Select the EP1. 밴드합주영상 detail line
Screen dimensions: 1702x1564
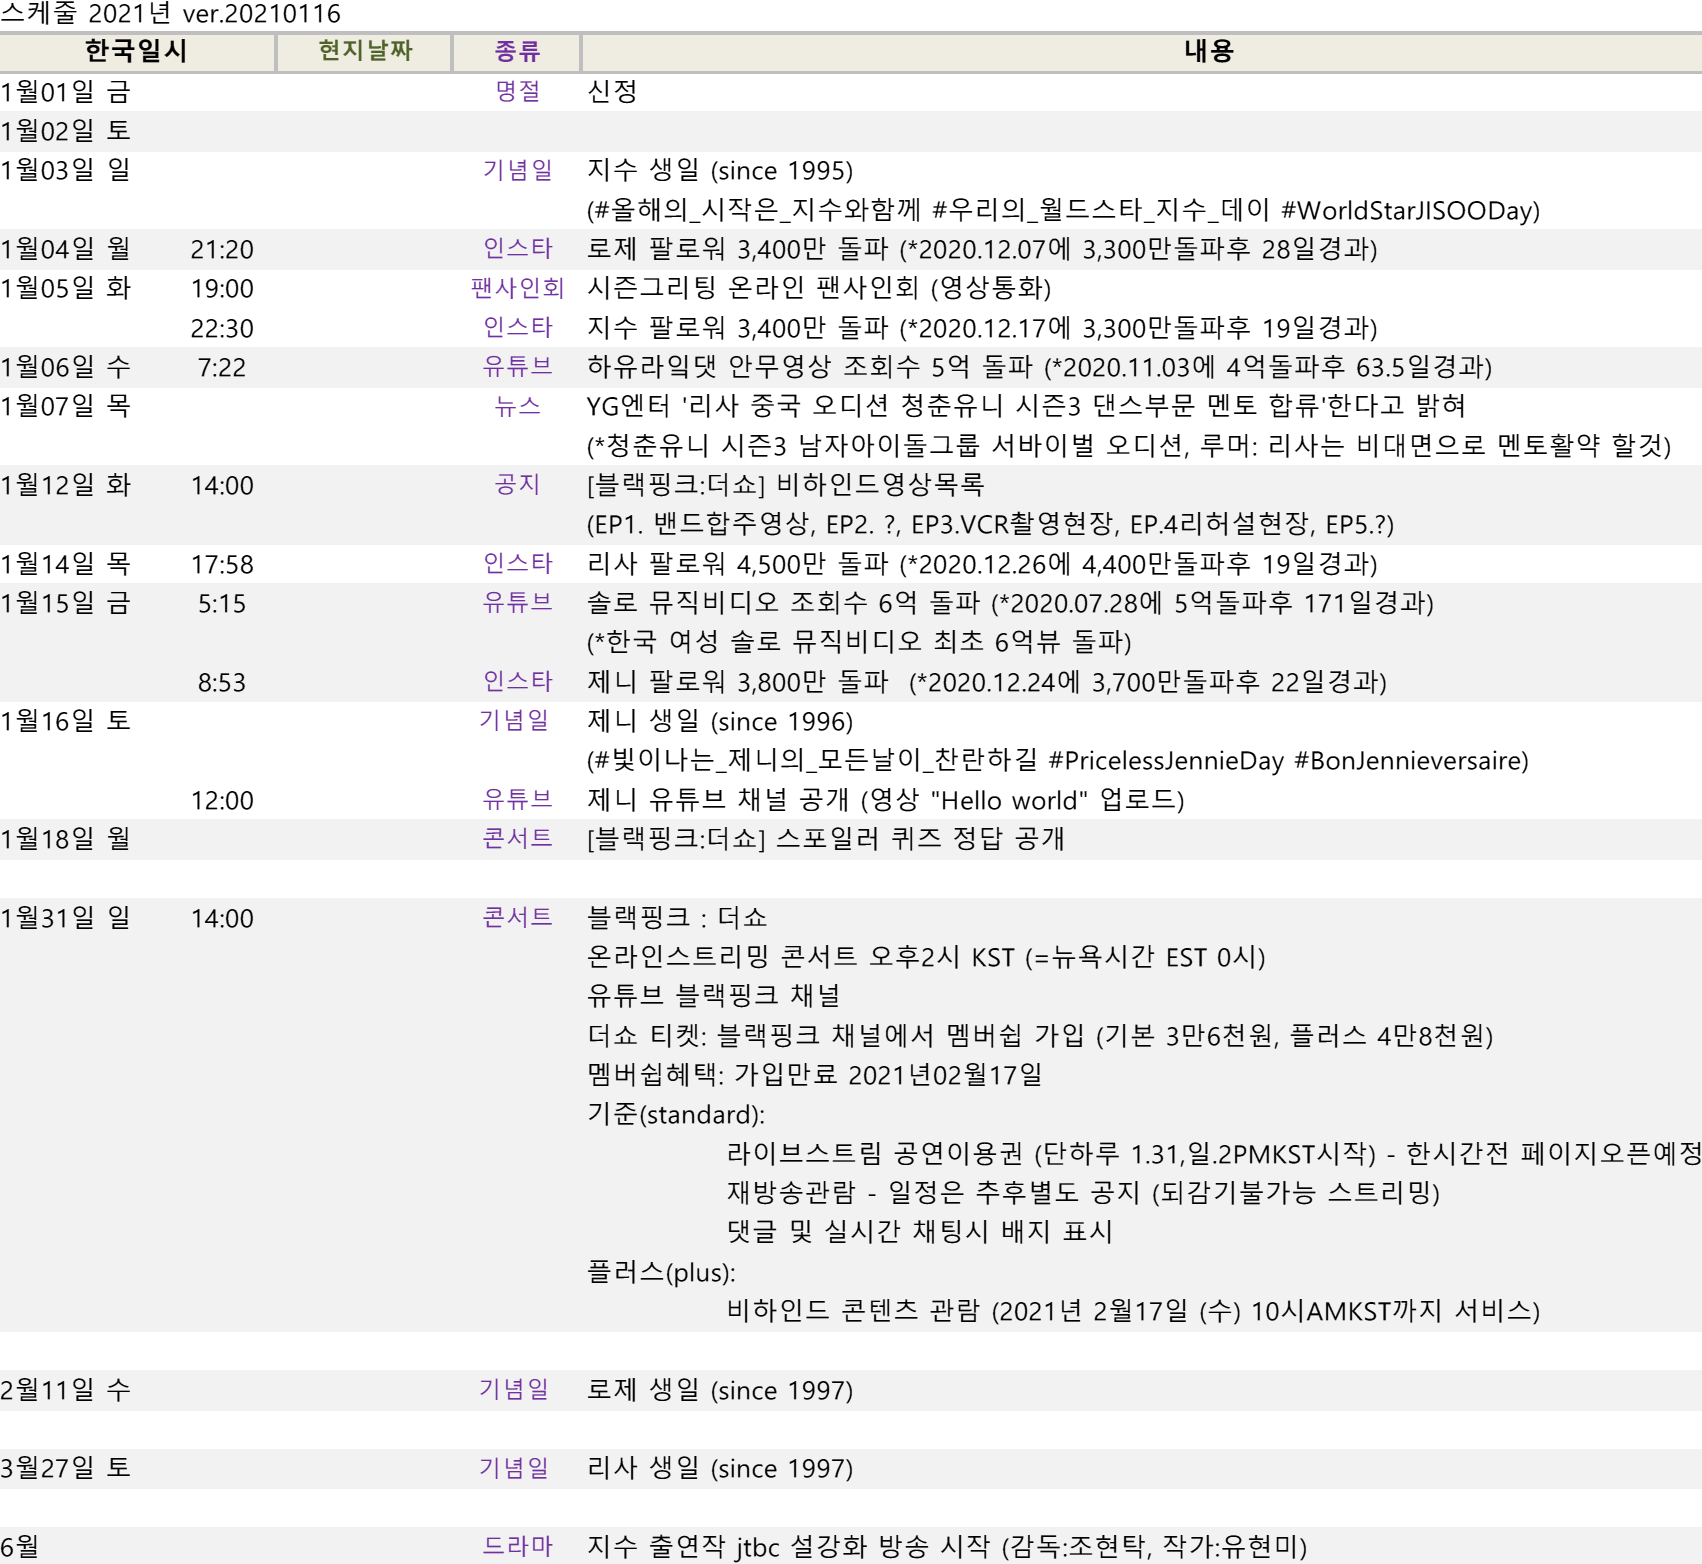coord(990,524)
